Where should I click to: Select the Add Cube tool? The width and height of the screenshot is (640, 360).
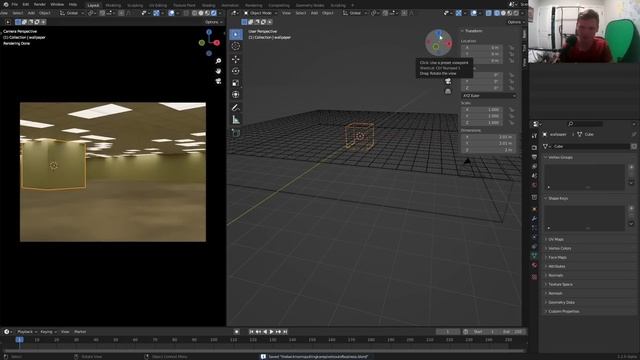[x=236, y=133]
